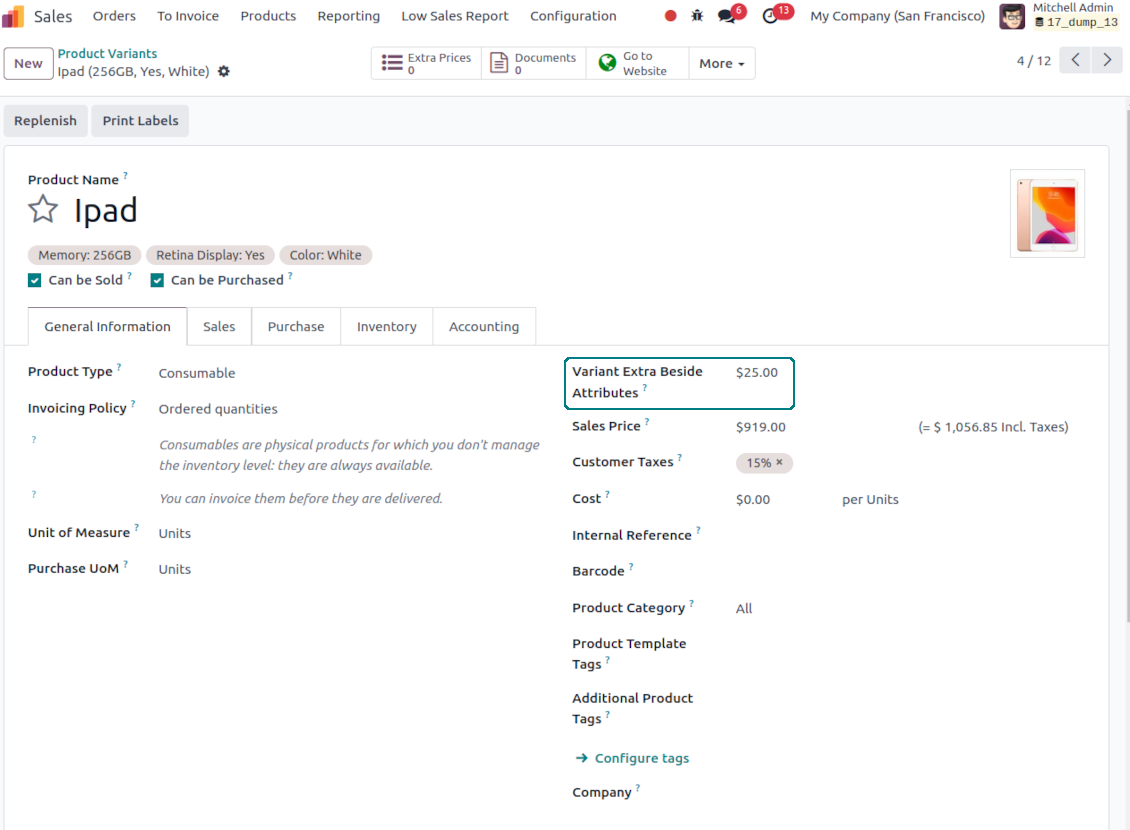The width and height of the screenshot is (1130, 830).
Task: Uncheck Can be Purchased checkbox
Action: [157, 280]
